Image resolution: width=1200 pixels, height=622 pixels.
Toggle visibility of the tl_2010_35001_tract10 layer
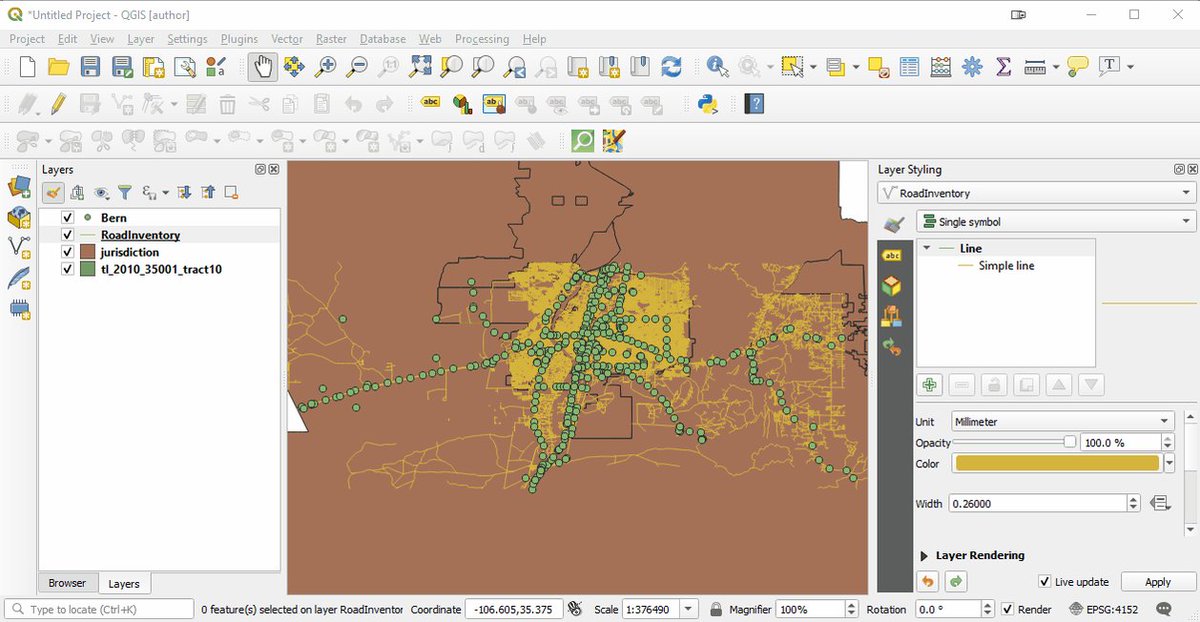tap(68, 269)
